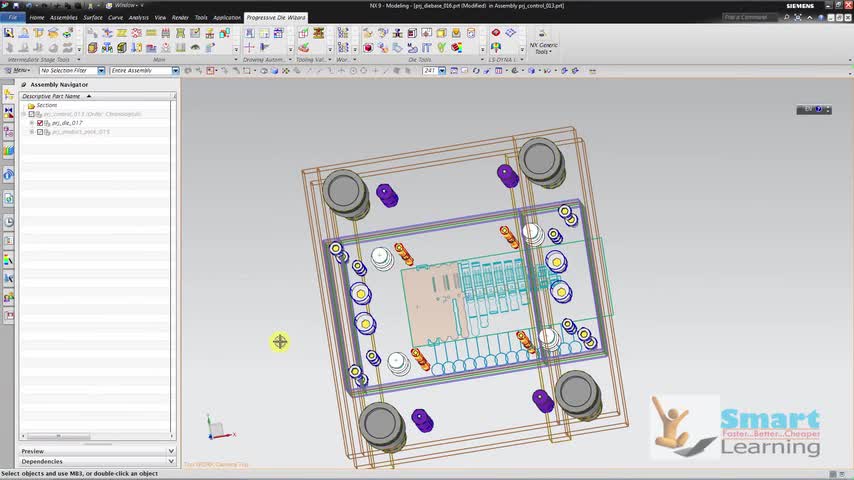Click the pin icon of Assembly Navigator

click(x=23, y=85)
